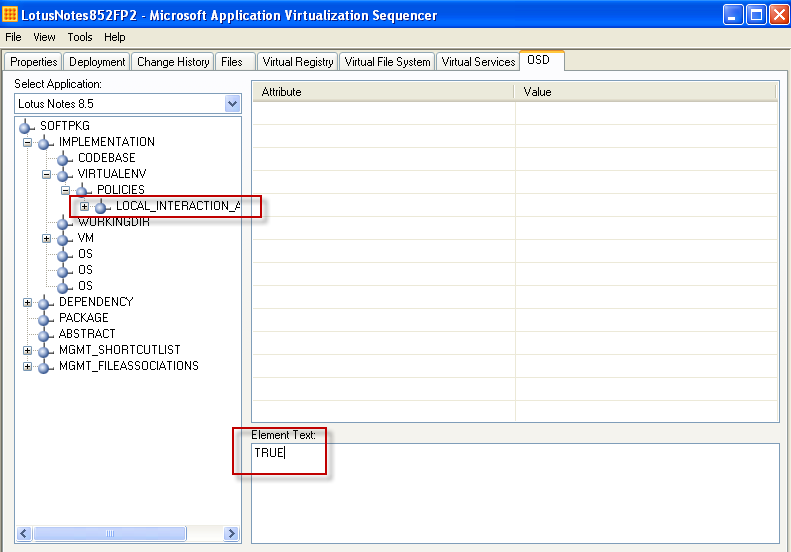Click the LOCAL_INTERACTION node icon

pyautogui.click(x=102, y=206)
